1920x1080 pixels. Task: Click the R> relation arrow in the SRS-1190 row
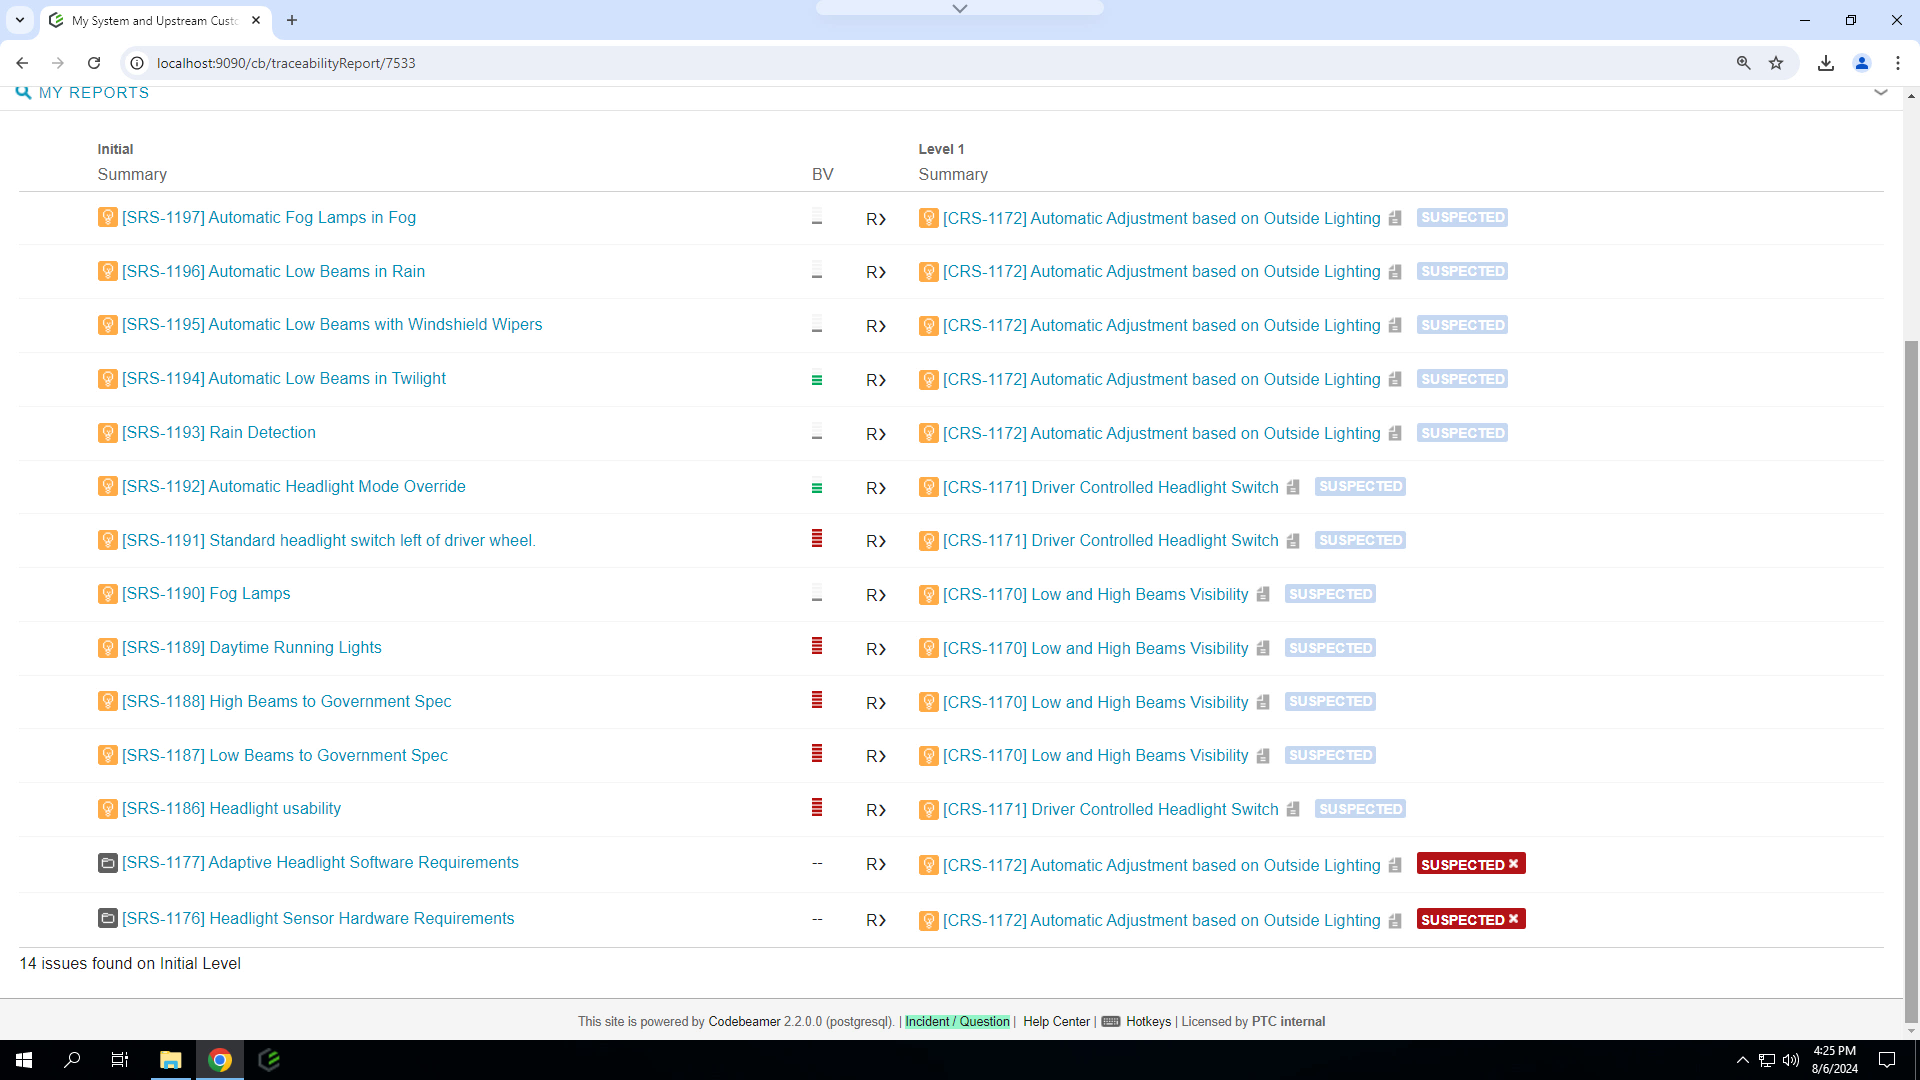876,595
